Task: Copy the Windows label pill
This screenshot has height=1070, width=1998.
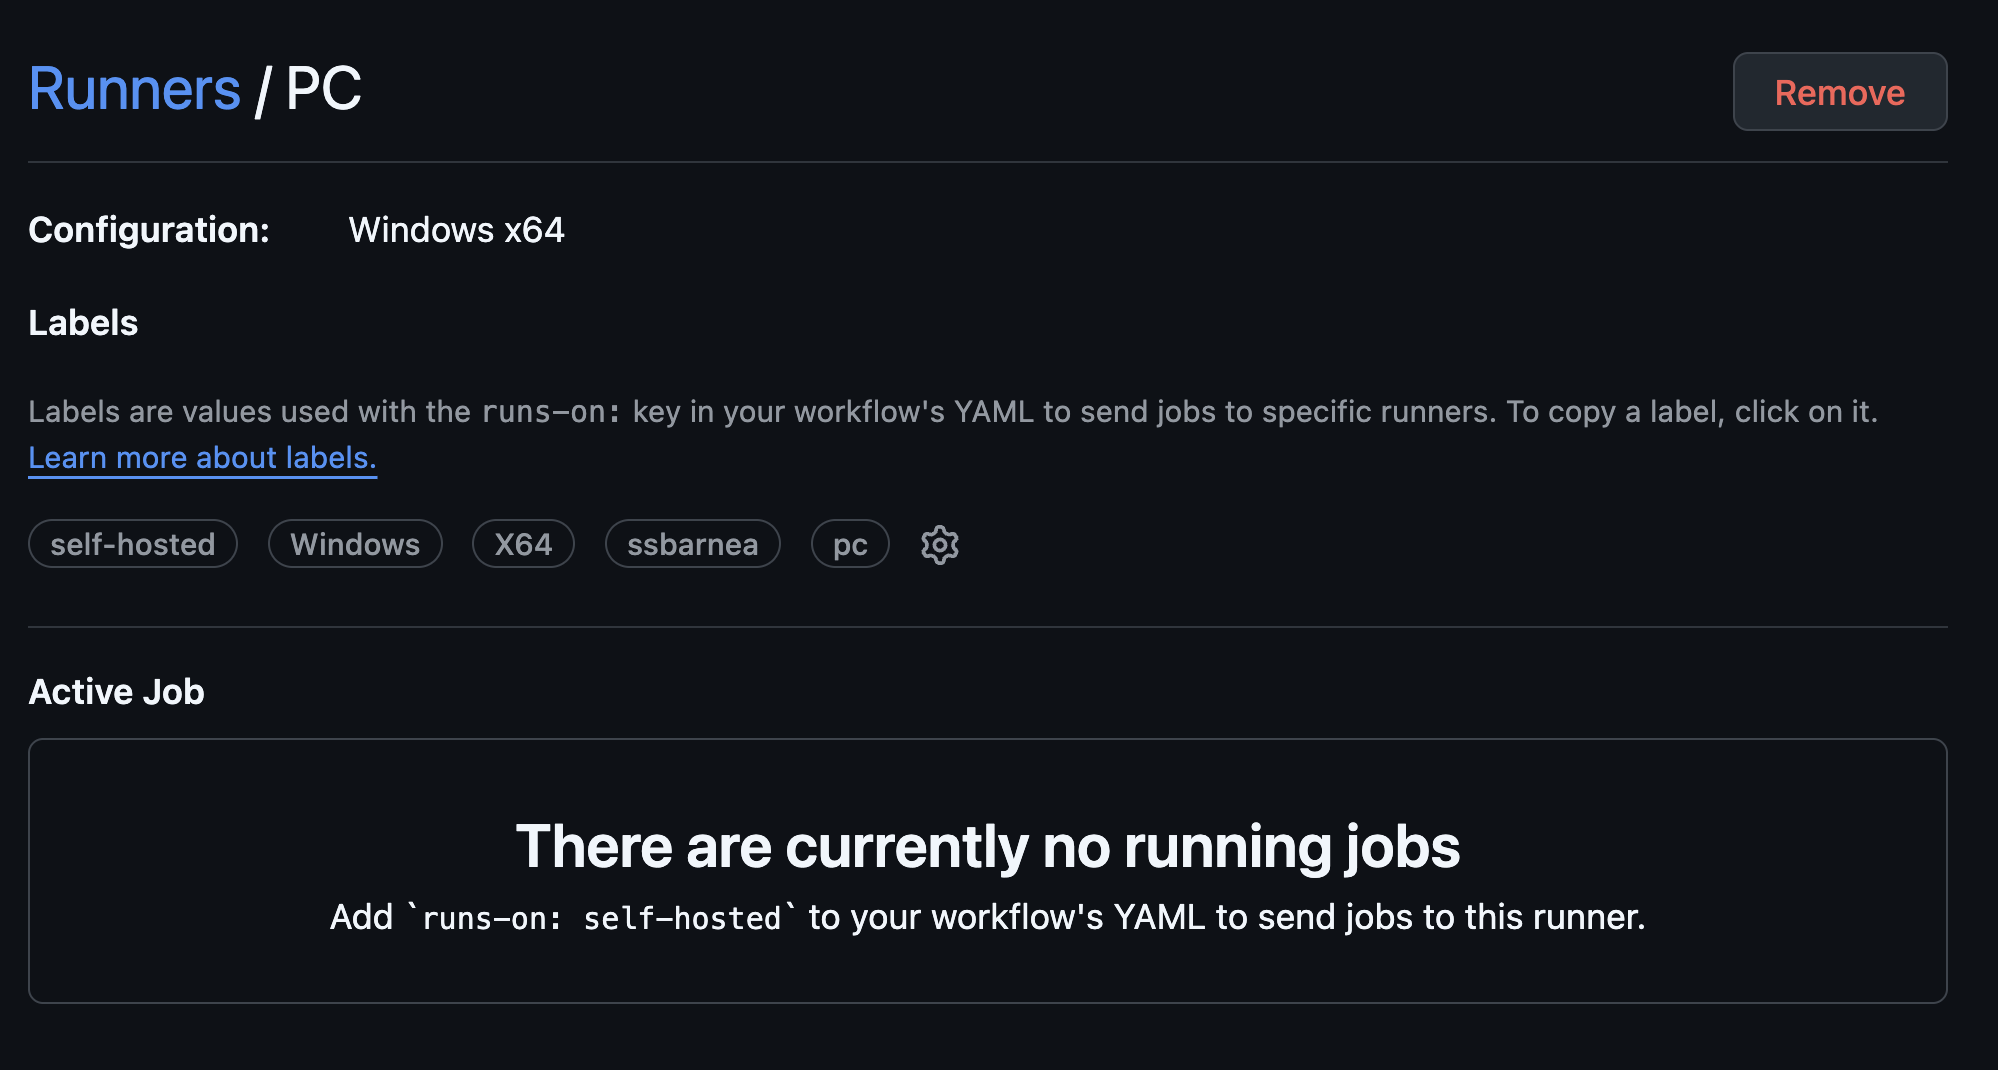Action: pyautogui.click(x=355, y=545)
